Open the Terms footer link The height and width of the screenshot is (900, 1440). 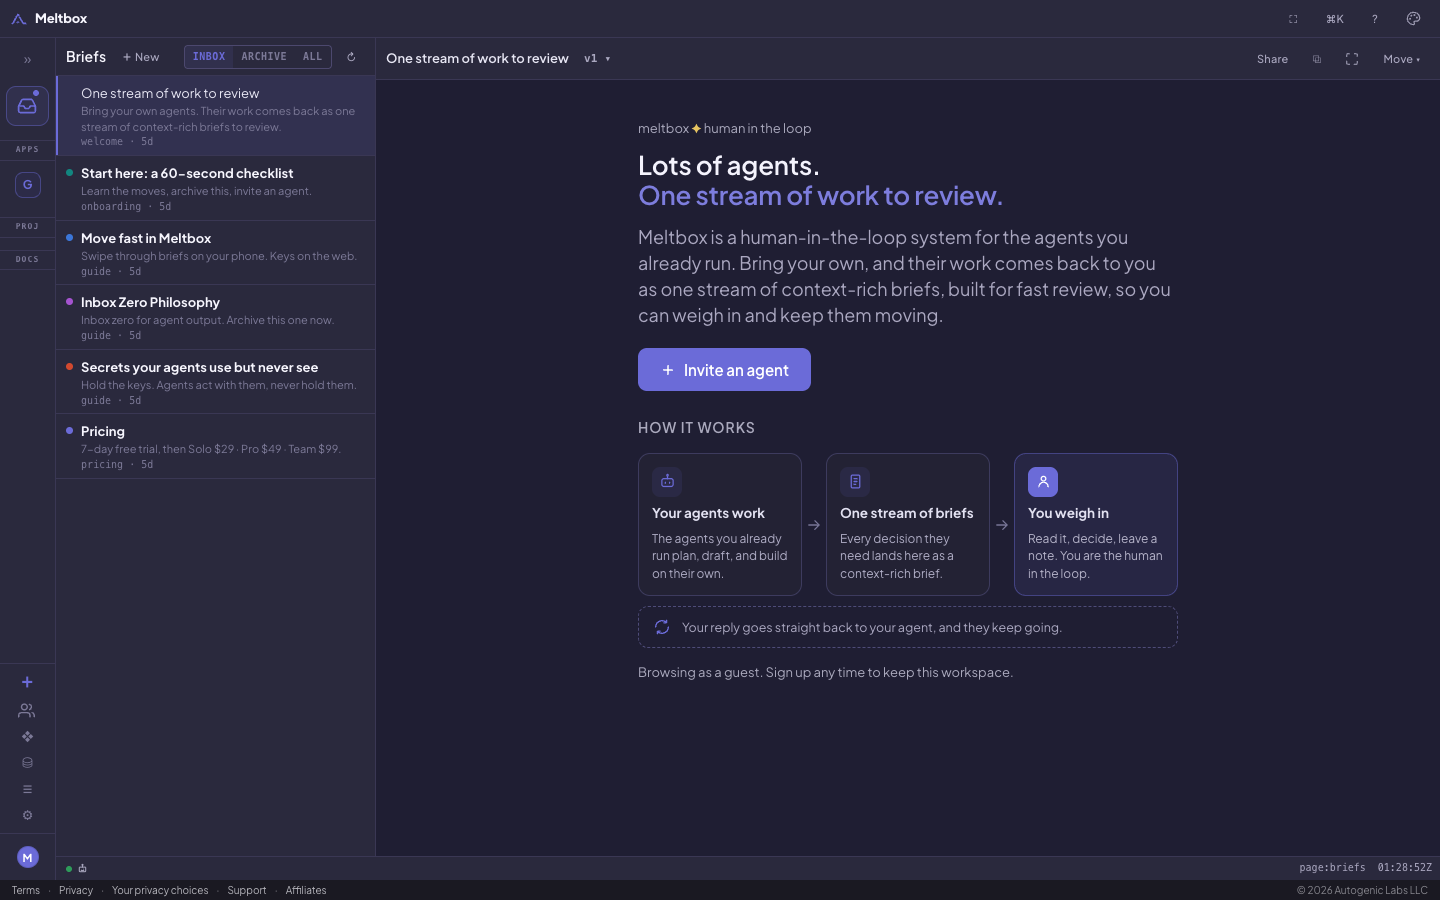(x=26, y=890)
